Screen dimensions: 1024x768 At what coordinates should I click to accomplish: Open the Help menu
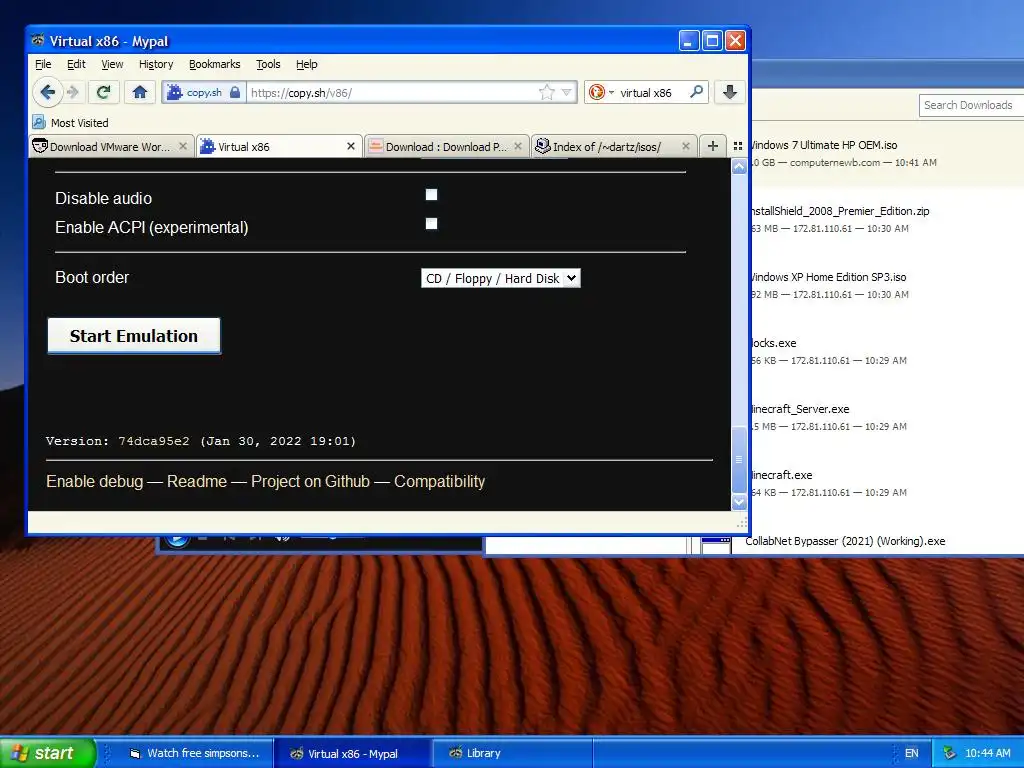[306, 64]
